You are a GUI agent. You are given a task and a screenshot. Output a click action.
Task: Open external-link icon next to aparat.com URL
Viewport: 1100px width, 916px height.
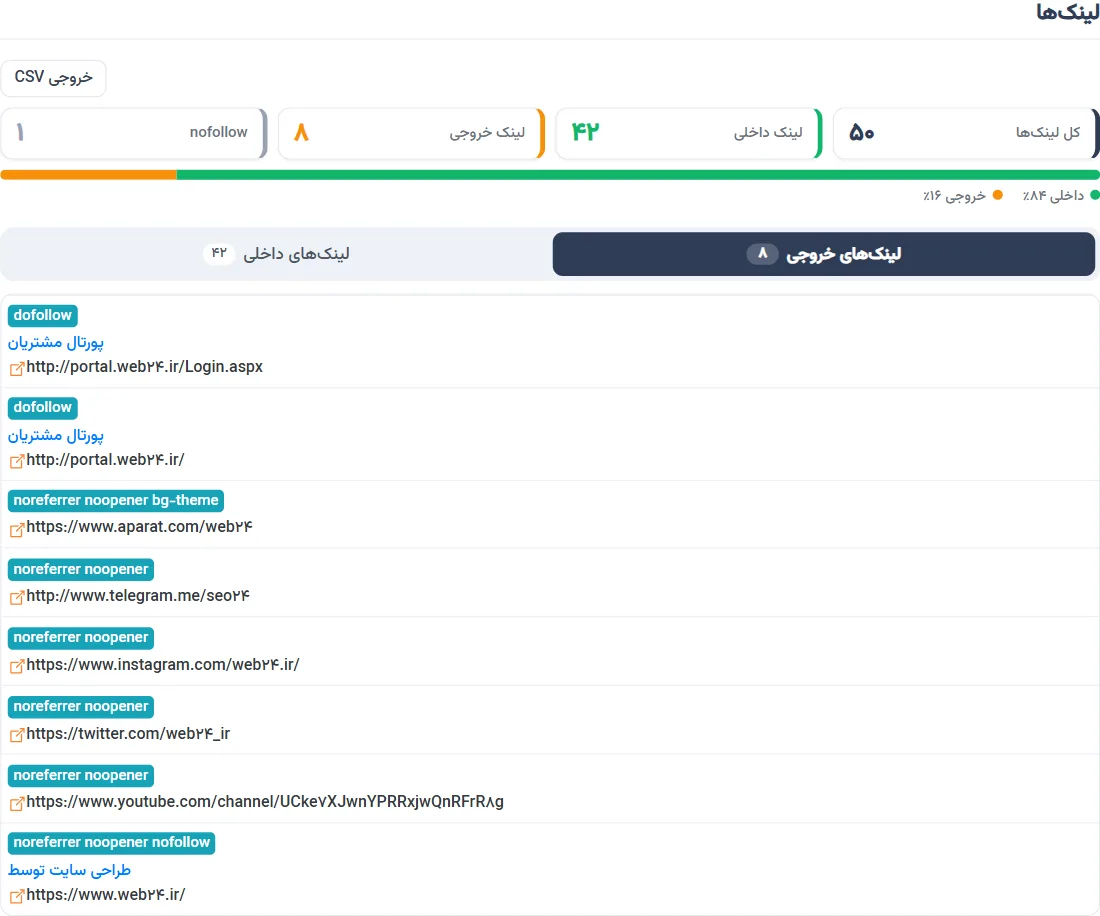[x=17, y=530]
